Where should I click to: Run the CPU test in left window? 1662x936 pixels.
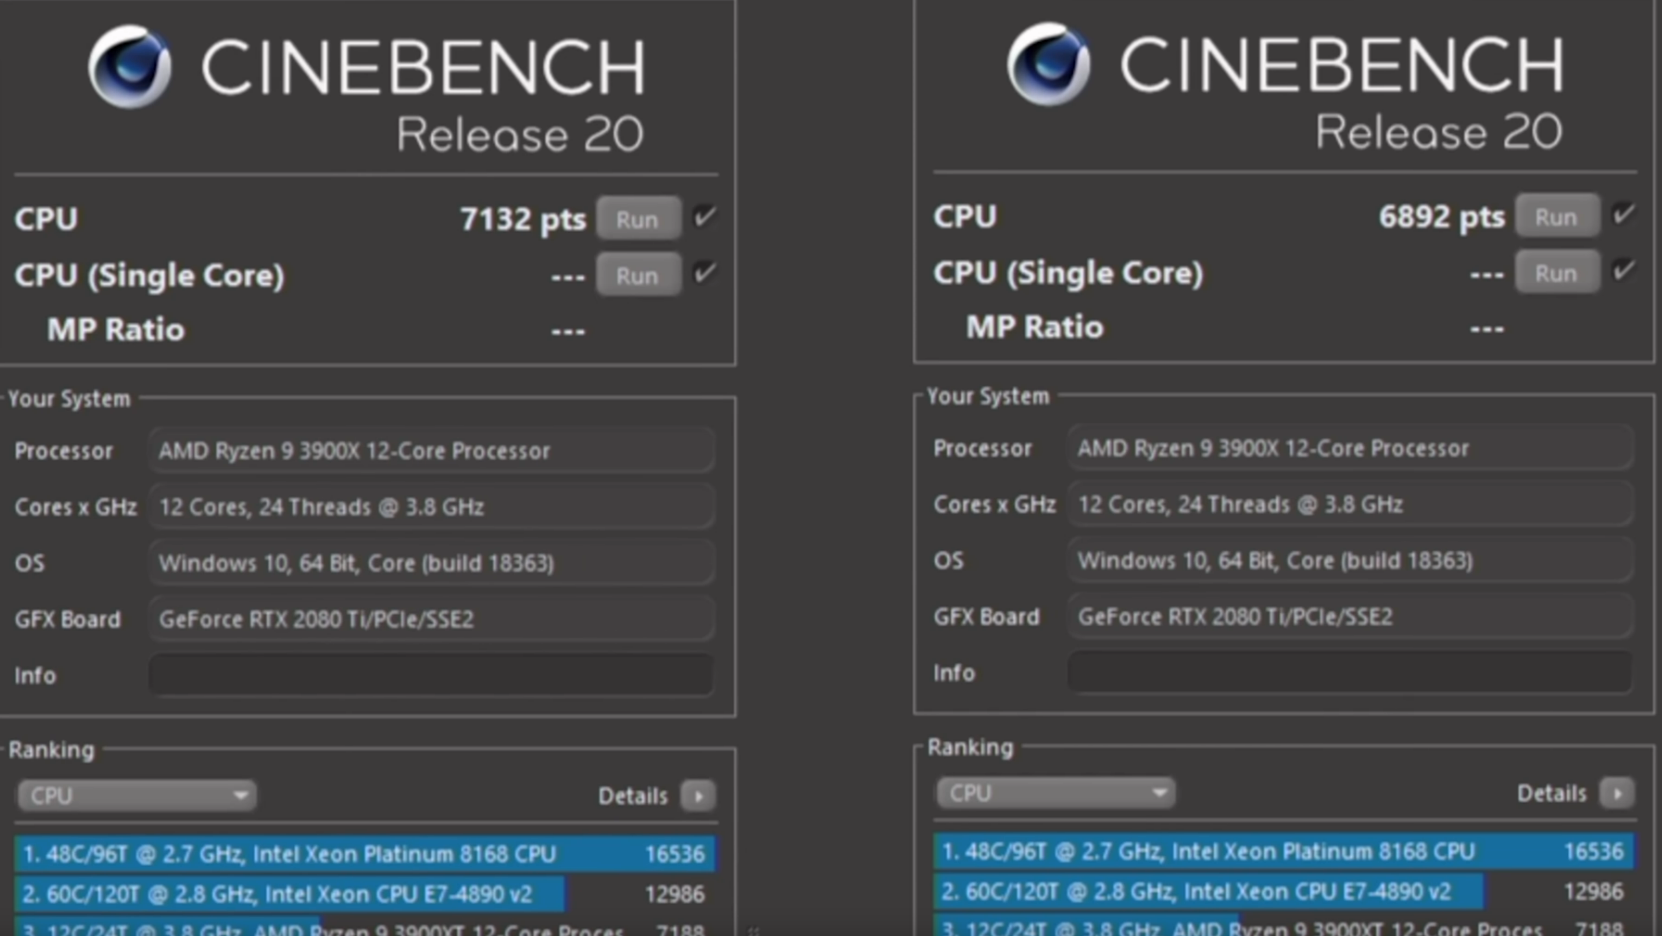click(x=638, y=219)
